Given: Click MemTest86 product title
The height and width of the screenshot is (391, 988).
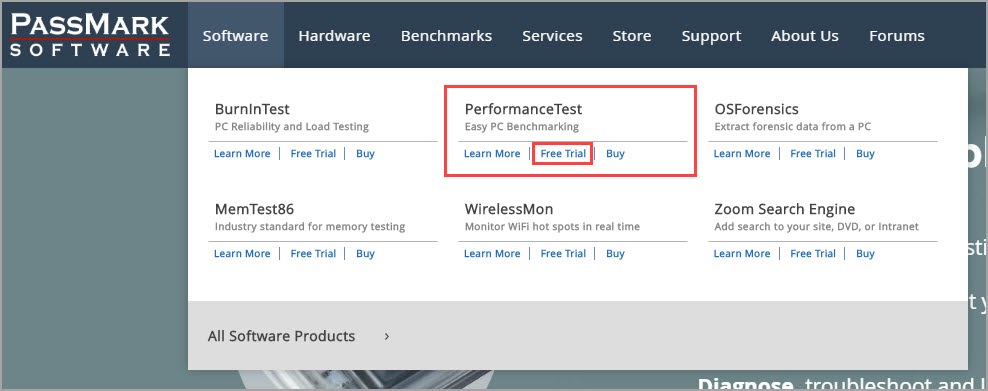Looking at the screenshot, I should tap(255, 209).
